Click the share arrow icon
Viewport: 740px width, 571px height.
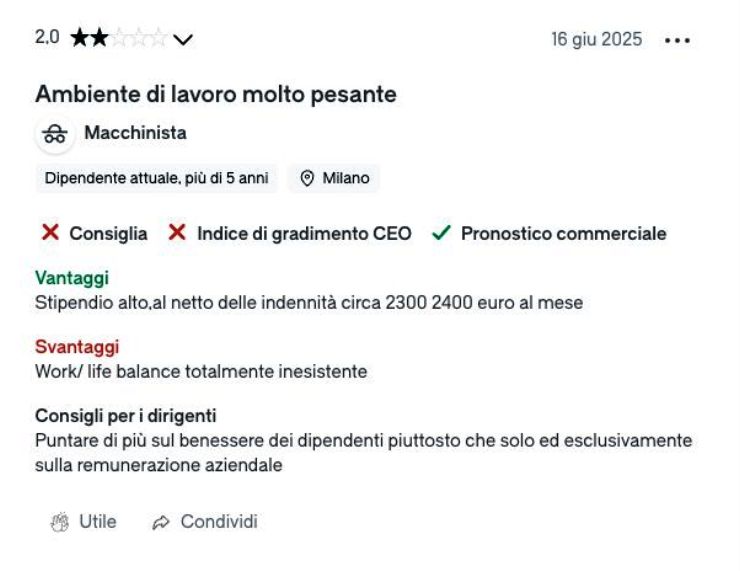point(161,522)
